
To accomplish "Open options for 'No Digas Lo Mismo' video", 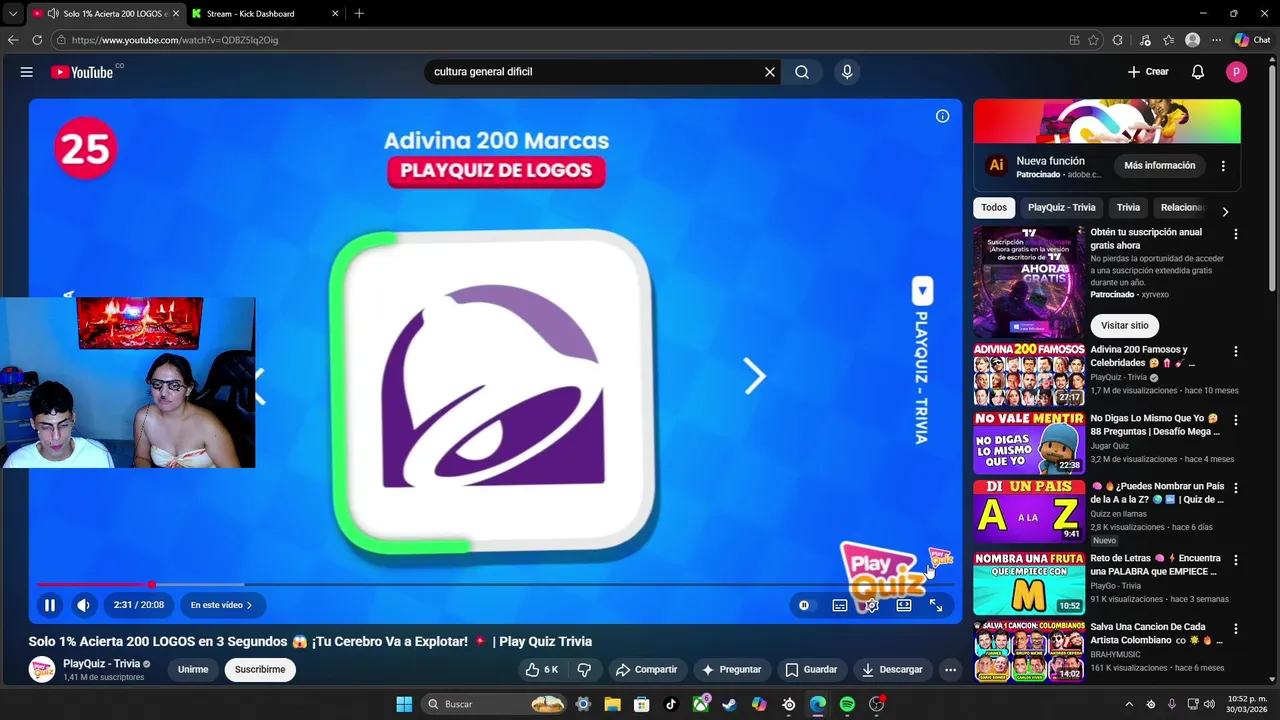I will coord(1235,420).
